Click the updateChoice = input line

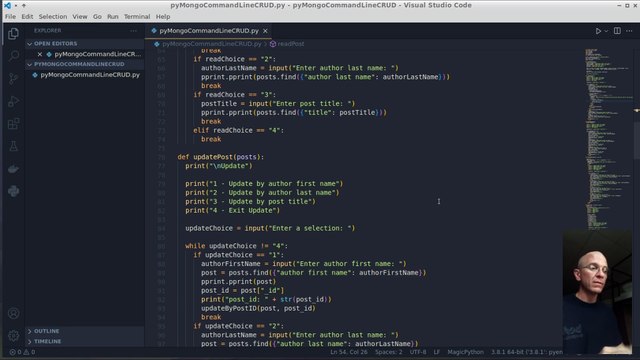point(270,228)
